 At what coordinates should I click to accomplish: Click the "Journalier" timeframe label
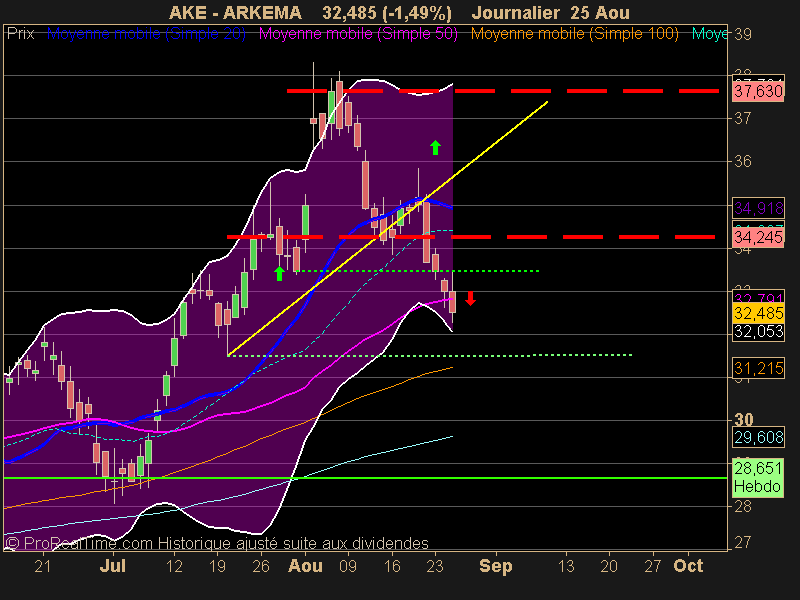[515, 13]
